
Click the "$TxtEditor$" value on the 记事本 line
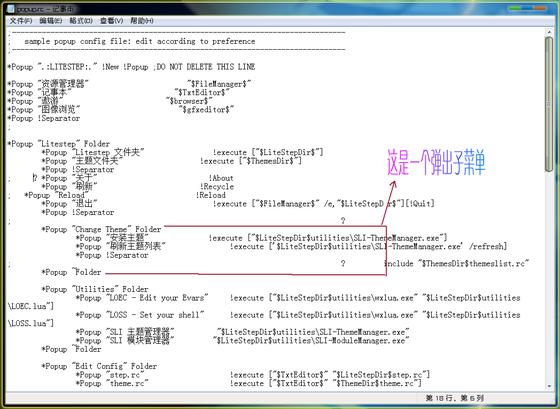[x=202, y=93]
